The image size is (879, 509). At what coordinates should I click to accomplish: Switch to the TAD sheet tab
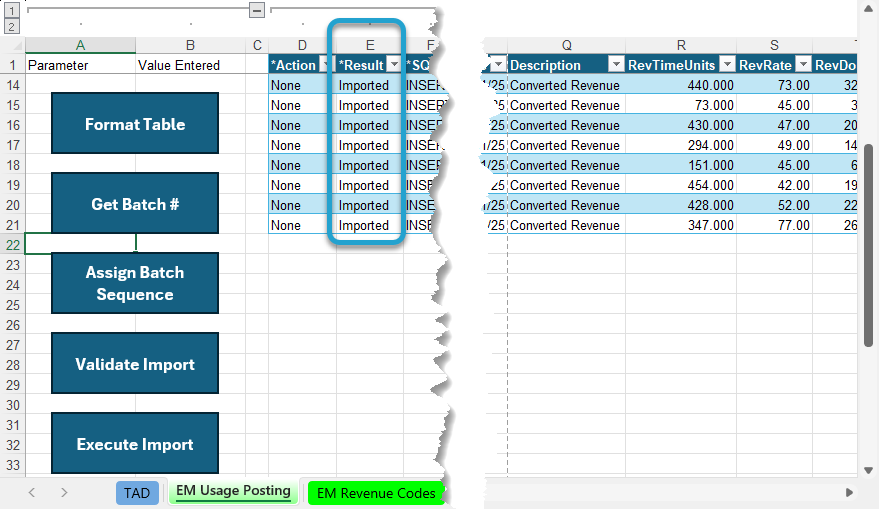[137, 493]
